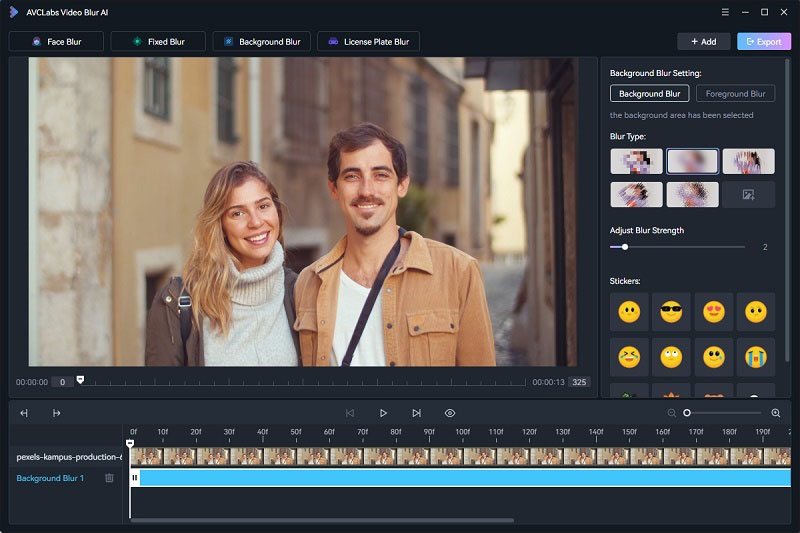Add a custom image blur type

(748, 194)
